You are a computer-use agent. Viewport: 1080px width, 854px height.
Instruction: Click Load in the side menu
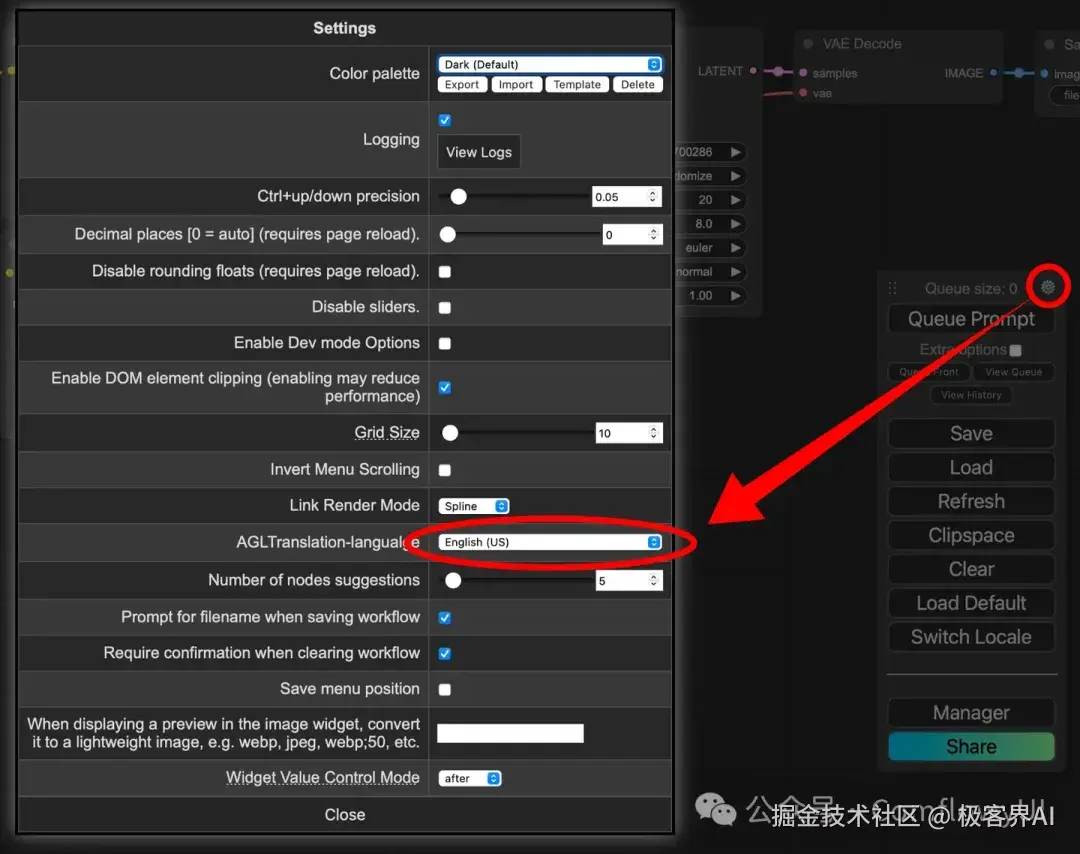point(971,468)
